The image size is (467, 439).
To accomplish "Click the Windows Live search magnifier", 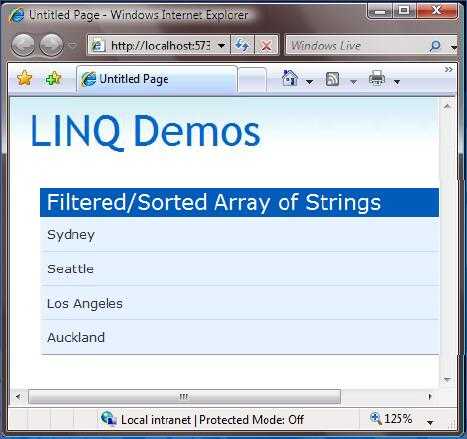I will (x=435, y=46).
